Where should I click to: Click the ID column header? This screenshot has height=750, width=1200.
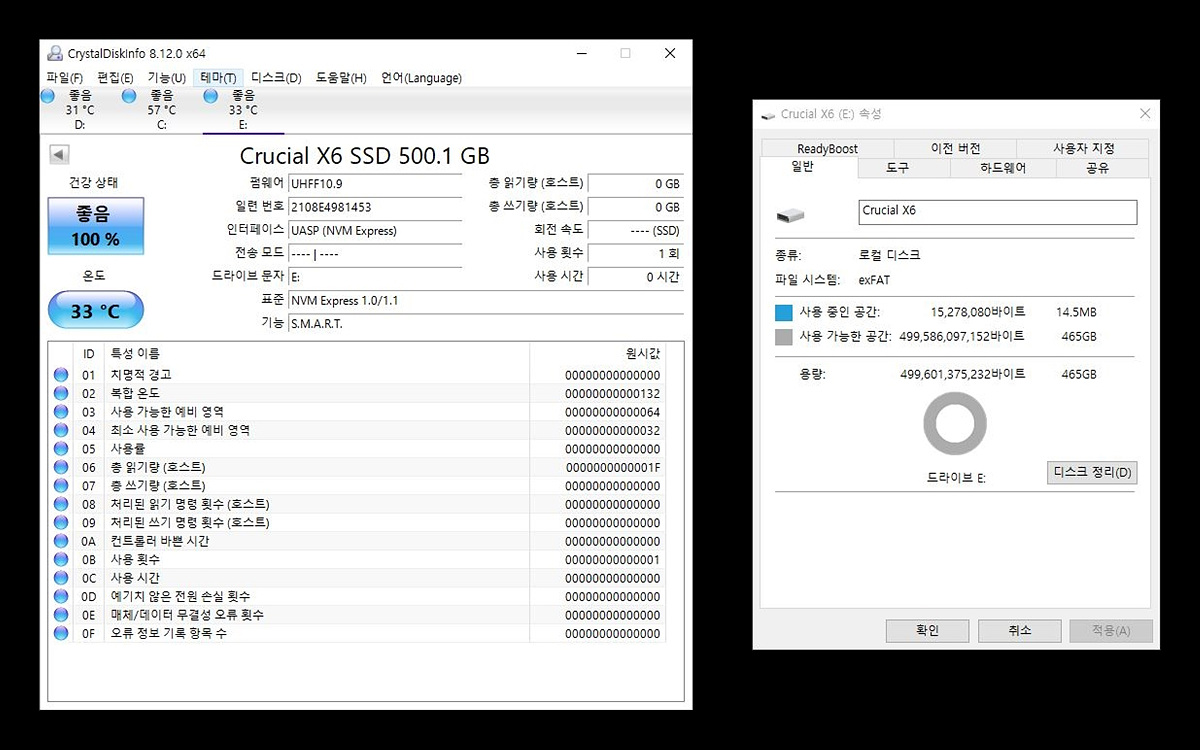click(89, 354)
